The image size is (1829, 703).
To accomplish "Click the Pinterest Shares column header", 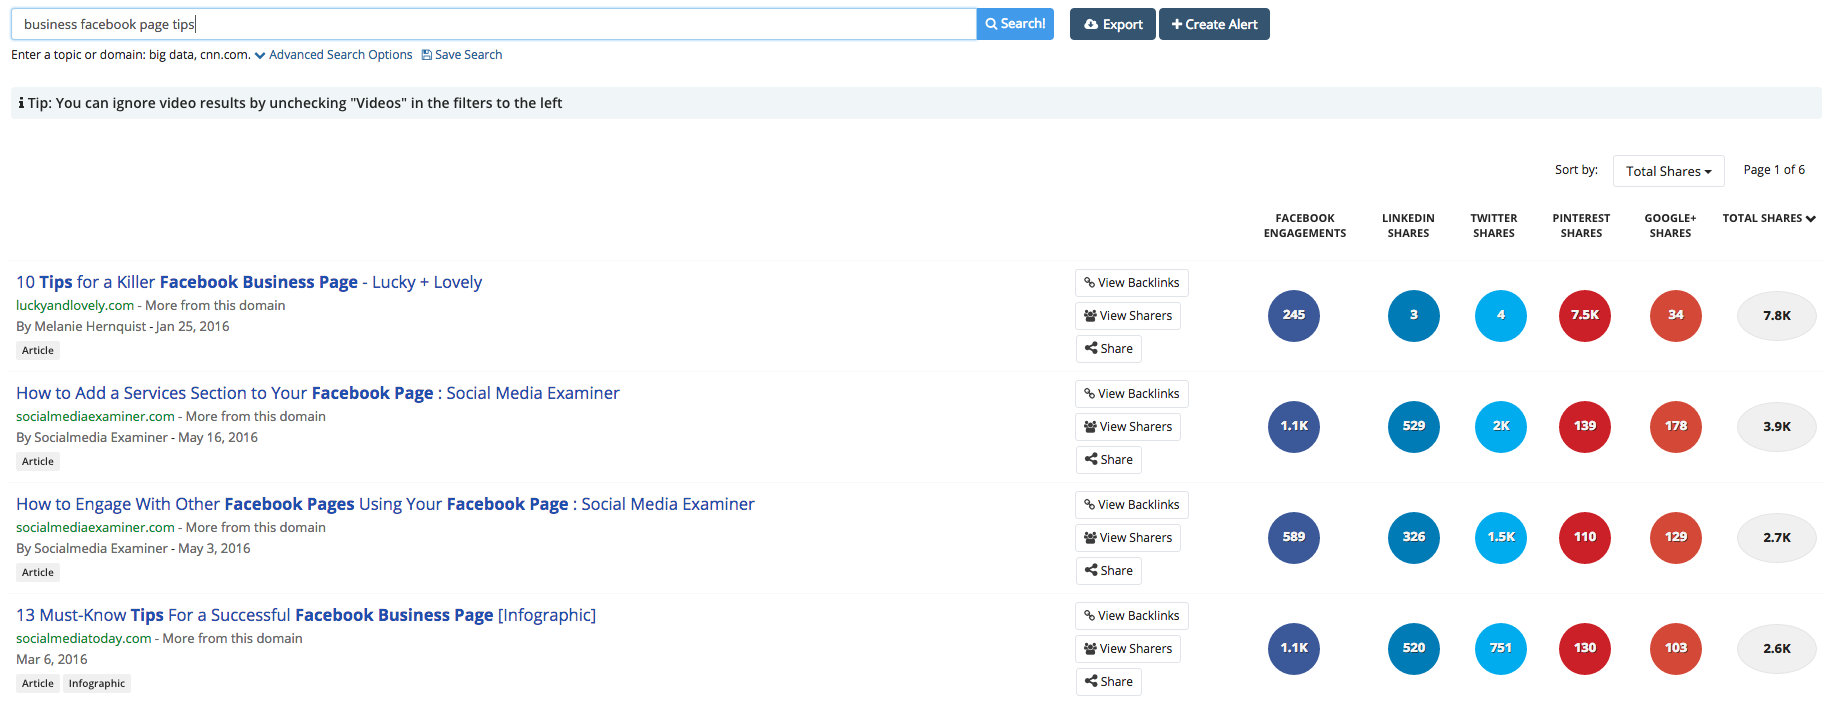I will pos(1581,225).
